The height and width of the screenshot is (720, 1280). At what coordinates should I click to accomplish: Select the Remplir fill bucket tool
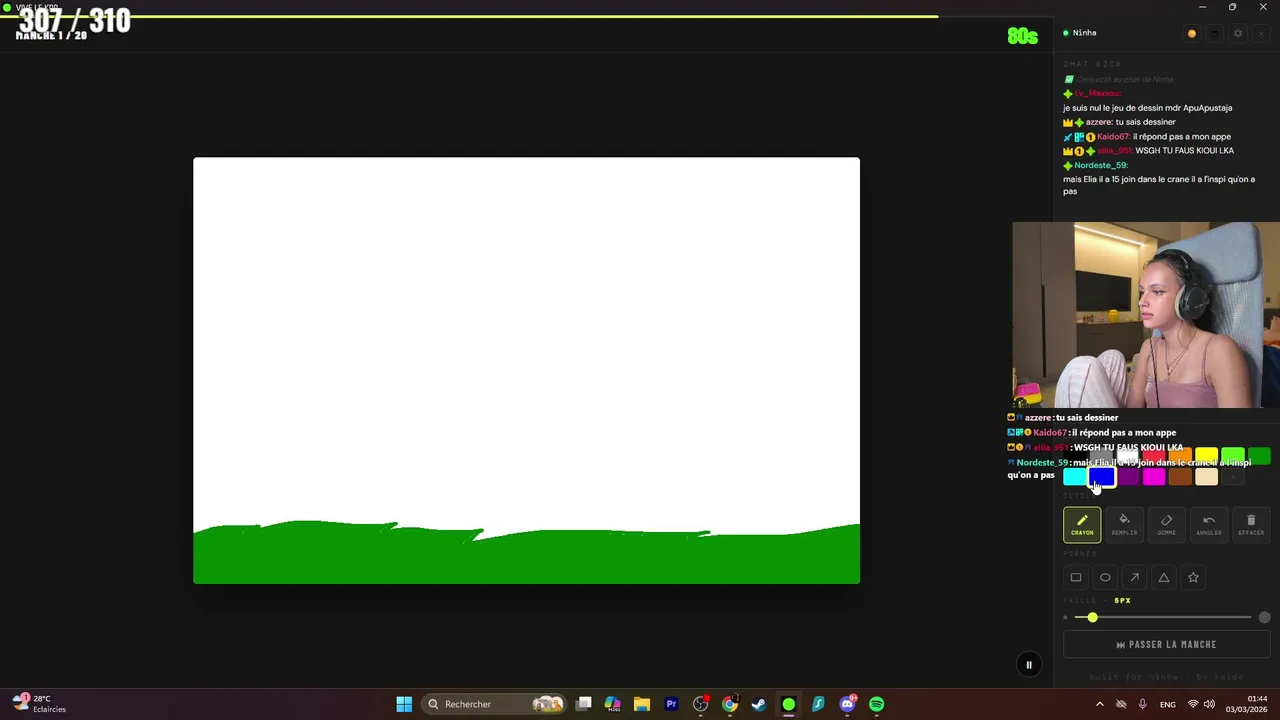point(1124,525)
